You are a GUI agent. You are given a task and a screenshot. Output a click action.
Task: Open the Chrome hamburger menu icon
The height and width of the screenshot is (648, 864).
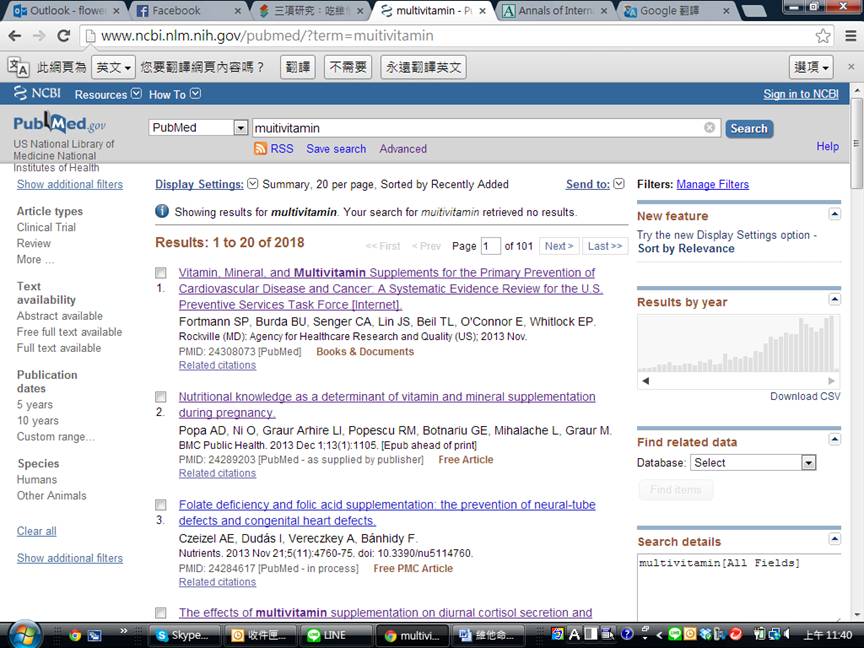[x=851, y=36]
